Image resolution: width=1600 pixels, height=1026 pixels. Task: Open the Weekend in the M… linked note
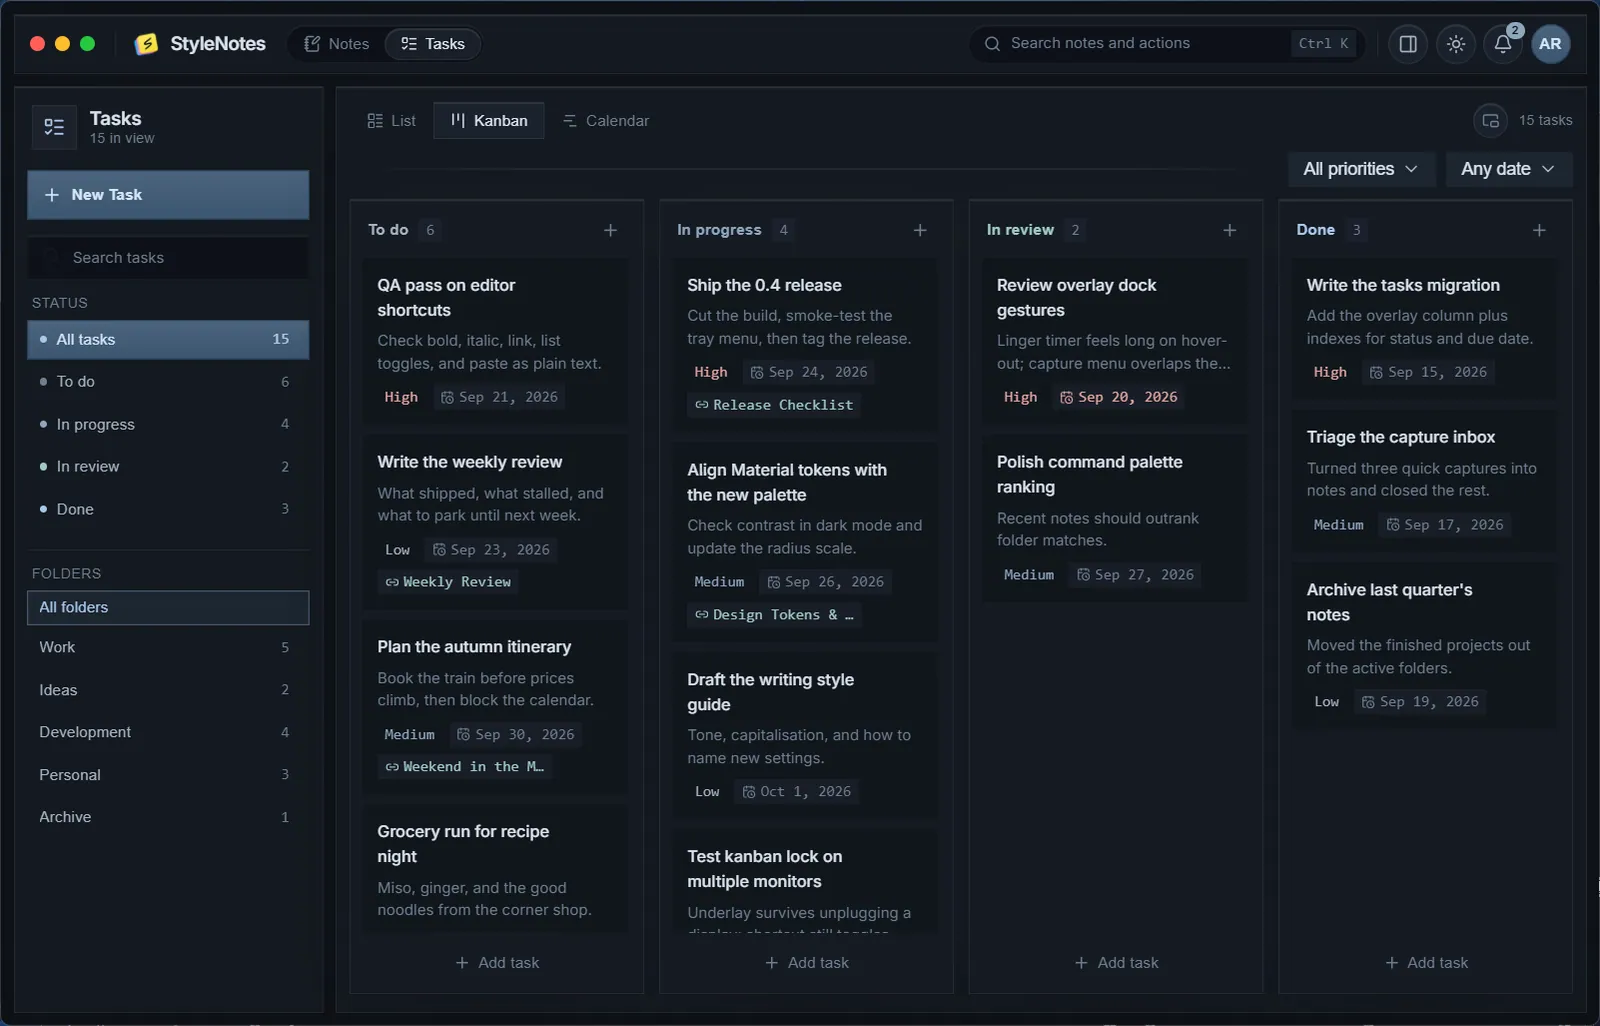[x=465, y=767]
